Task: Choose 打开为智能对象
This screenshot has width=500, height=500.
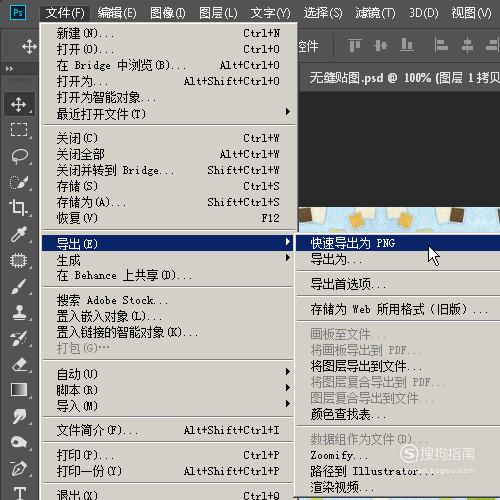Action: tap(169, 97)
